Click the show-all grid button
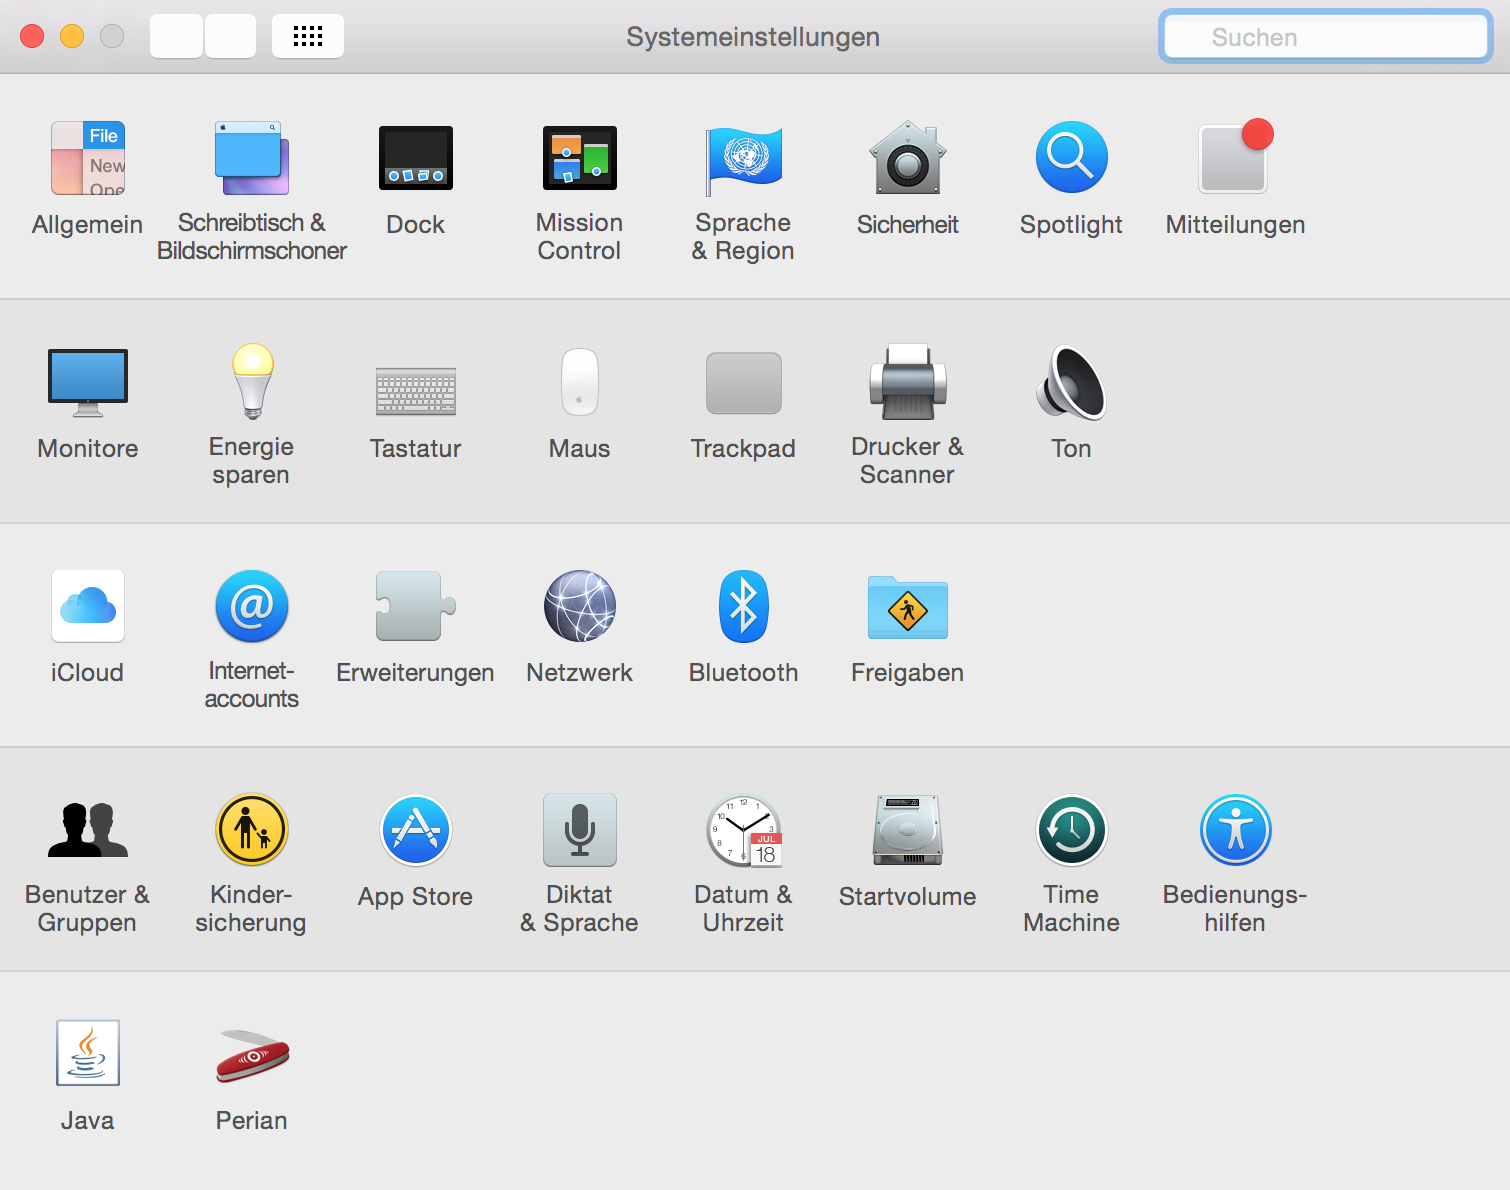The image size is (1510, 1190). pos(308,36)
